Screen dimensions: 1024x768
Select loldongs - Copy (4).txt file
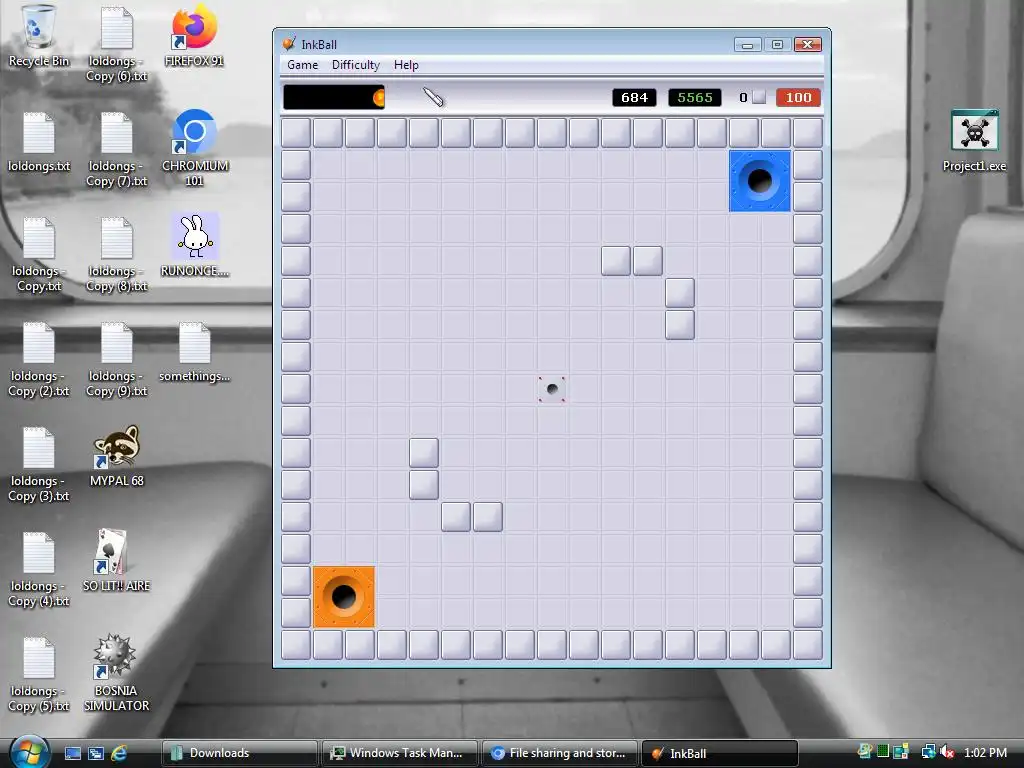[x=39, y=569]
